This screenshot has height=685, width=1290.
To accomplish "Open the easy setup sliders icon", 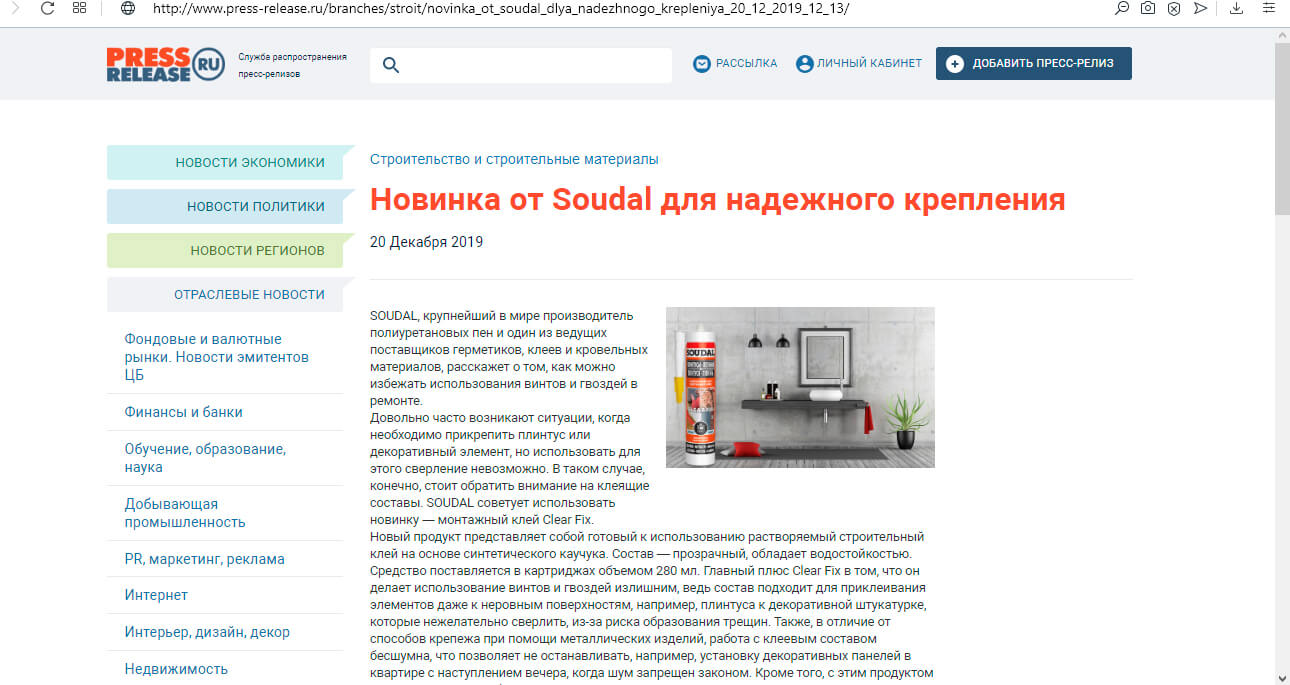I will point(1270,8).
